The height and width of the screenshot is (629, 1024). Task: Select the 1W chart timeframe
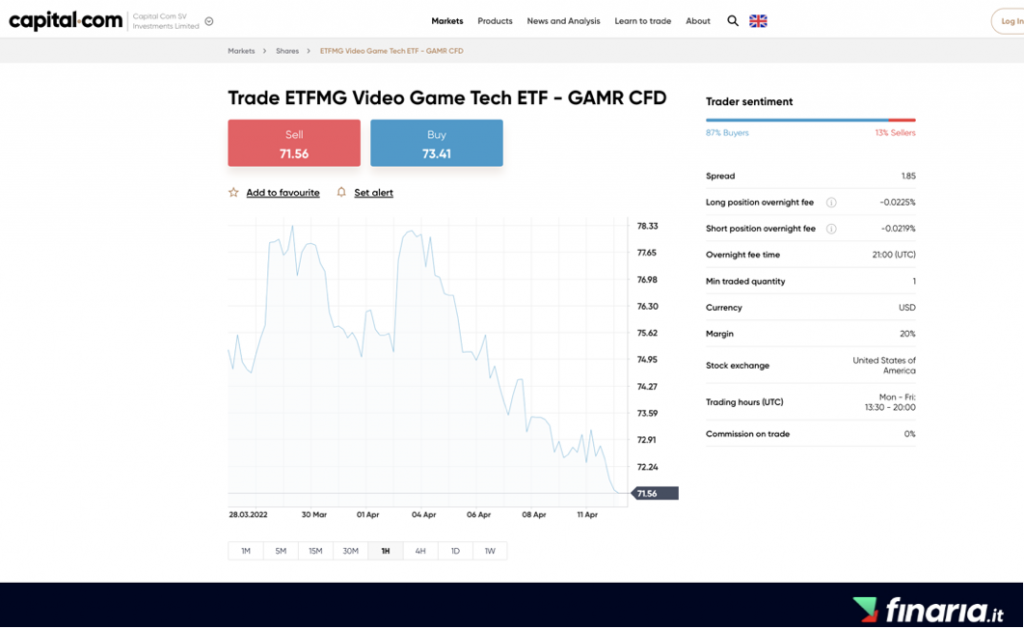pos(490,551)
